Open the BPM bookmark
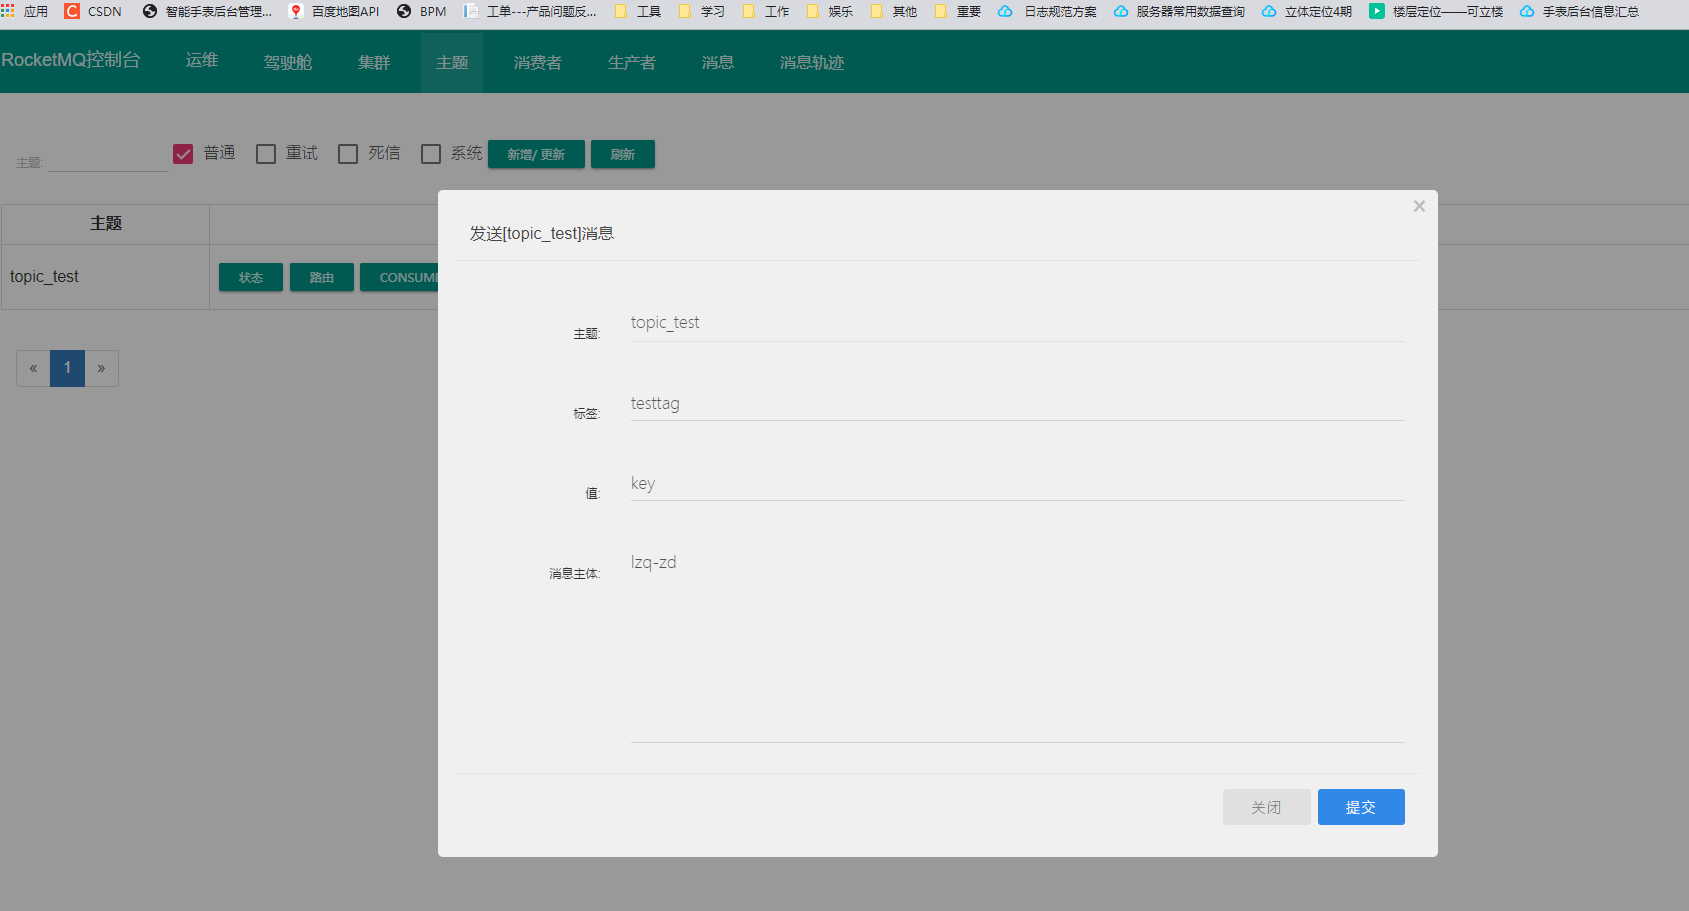Screen dimensions: 1689x911 click(421, 11)
